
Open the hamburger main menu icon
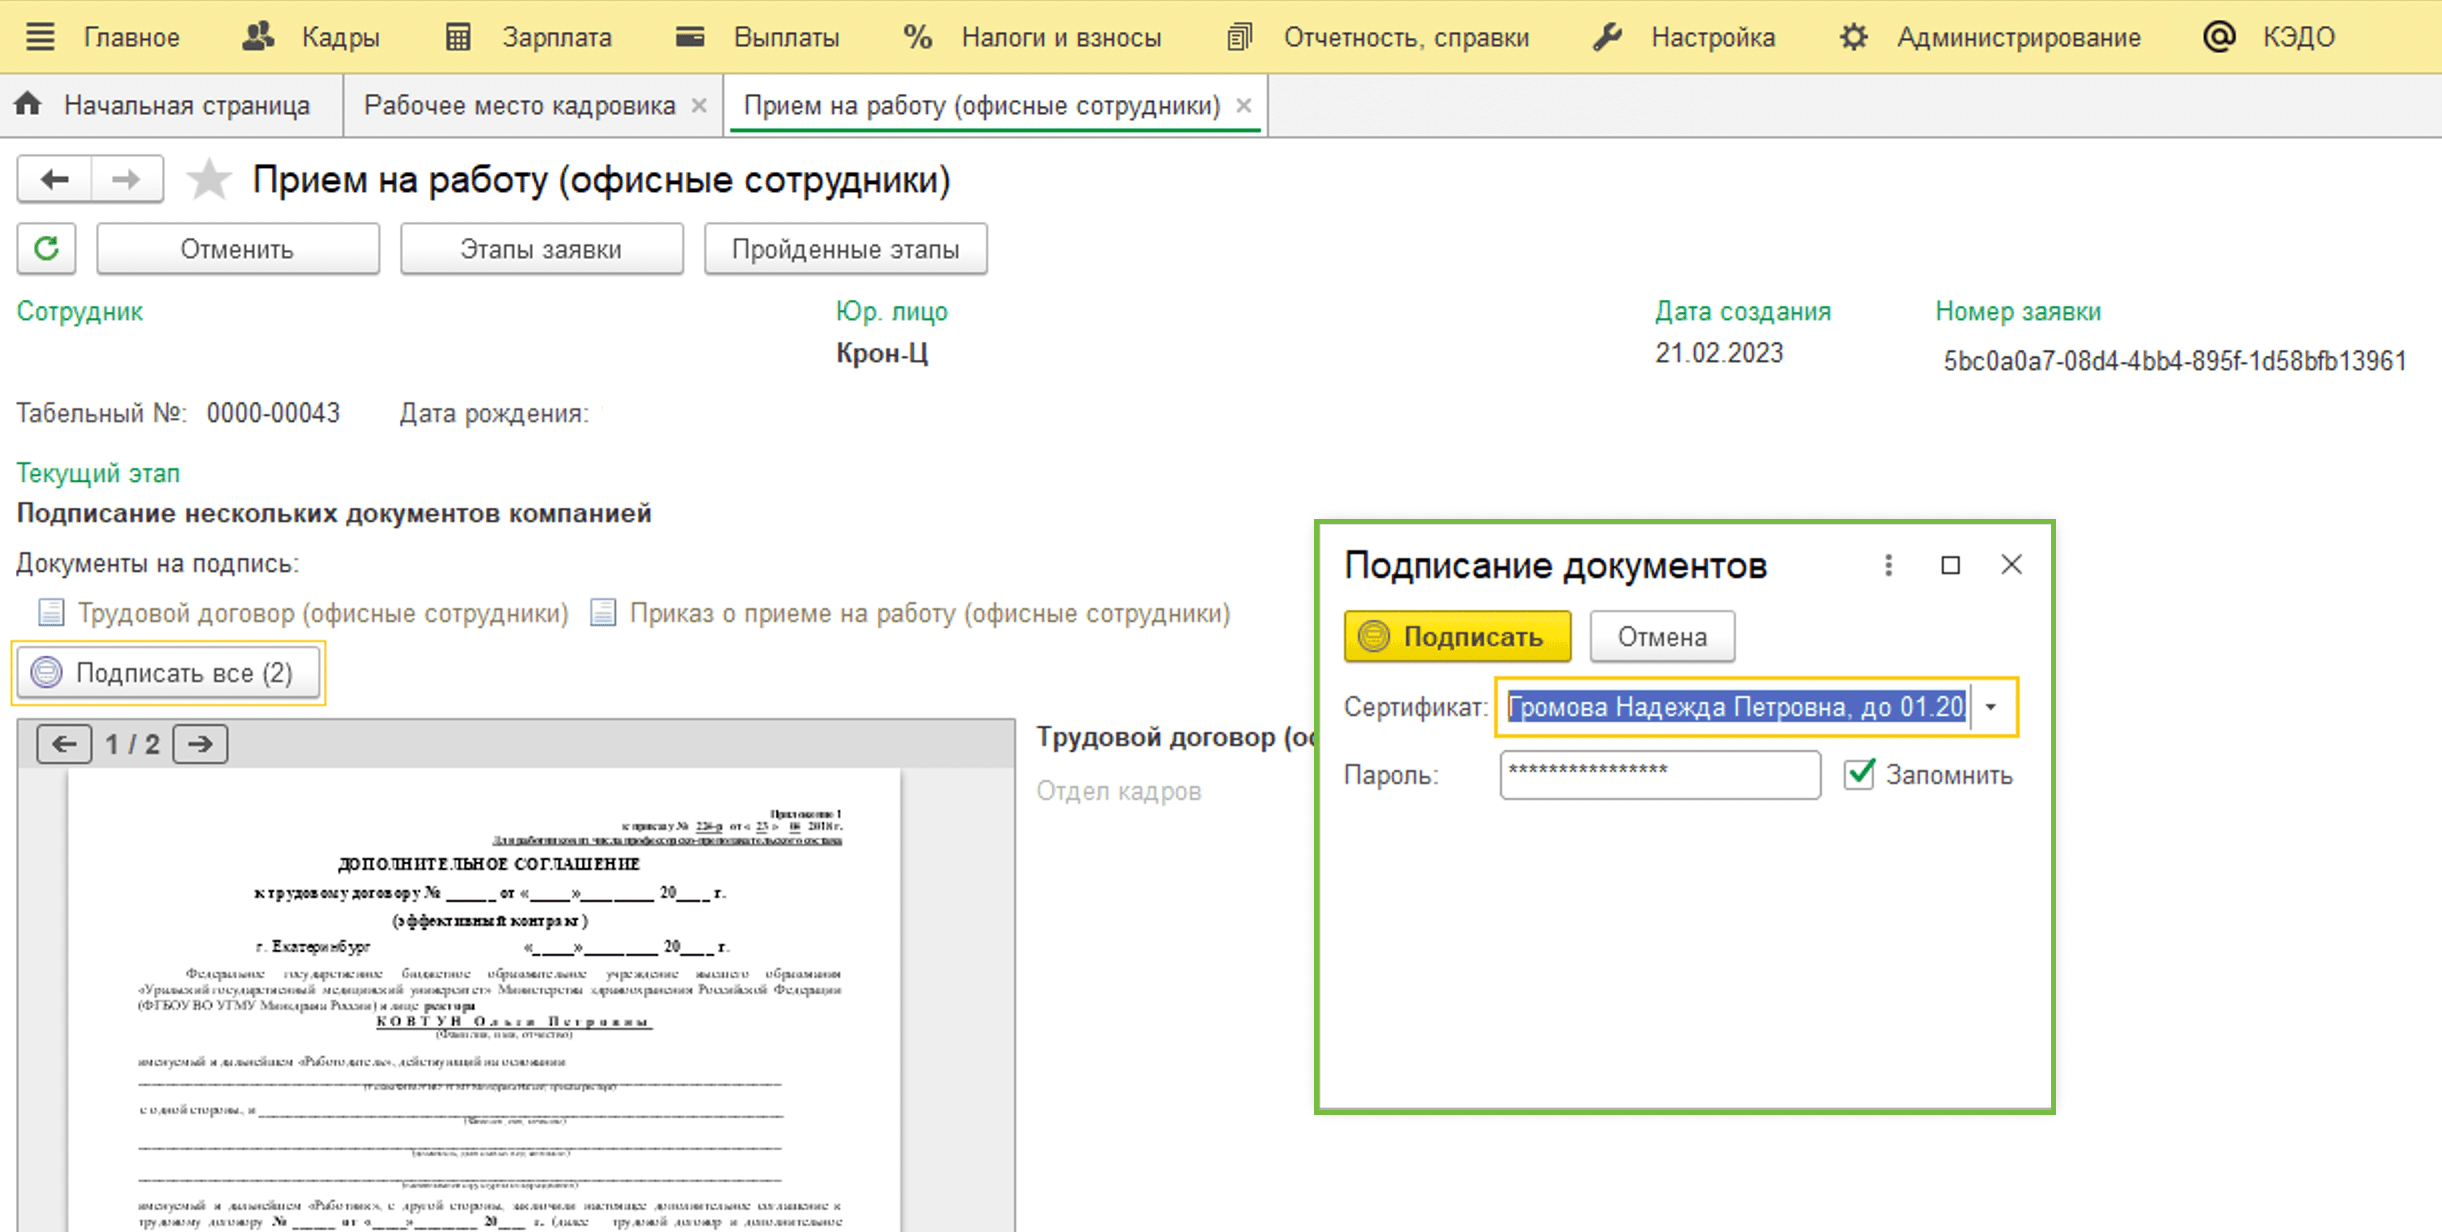40,37
